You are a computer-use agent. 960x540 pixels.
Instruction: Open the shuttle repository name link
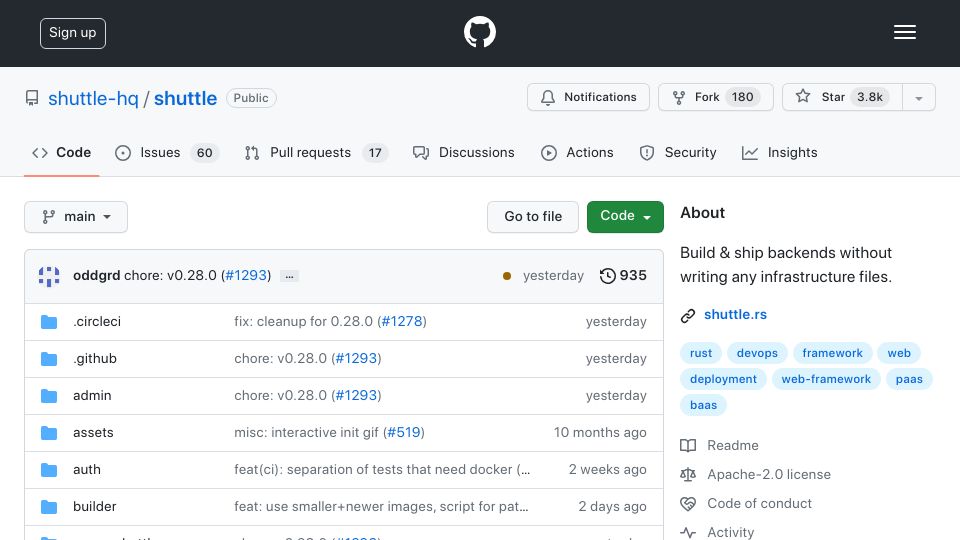click(185, 99)
